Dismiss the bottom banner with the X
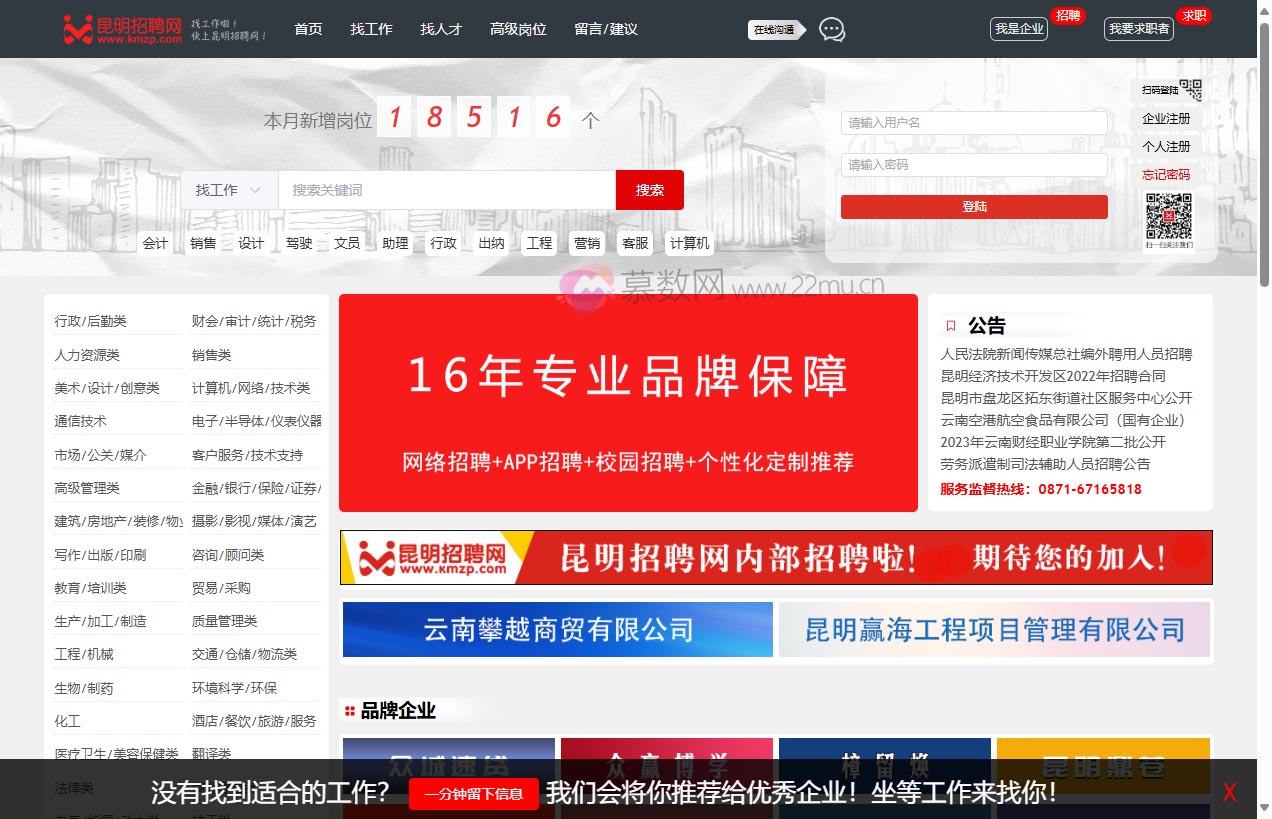This screenshot has width=1272, height=819. pyautogui.click(x=1229, y=791)
